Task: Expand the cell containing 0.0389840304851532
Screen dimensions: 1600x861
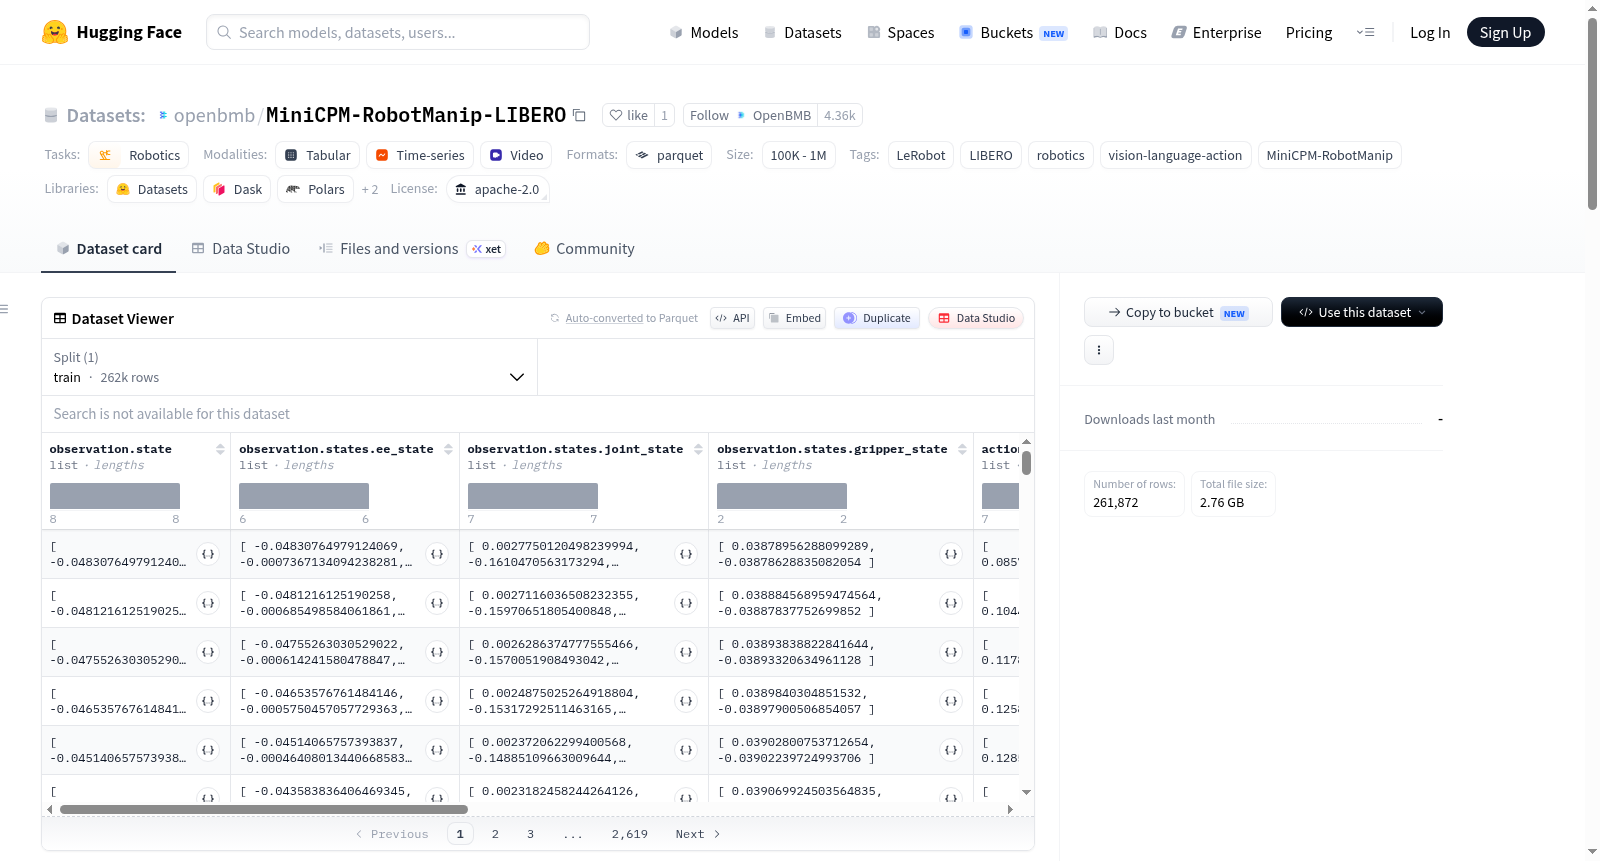Action: point(951,701)
